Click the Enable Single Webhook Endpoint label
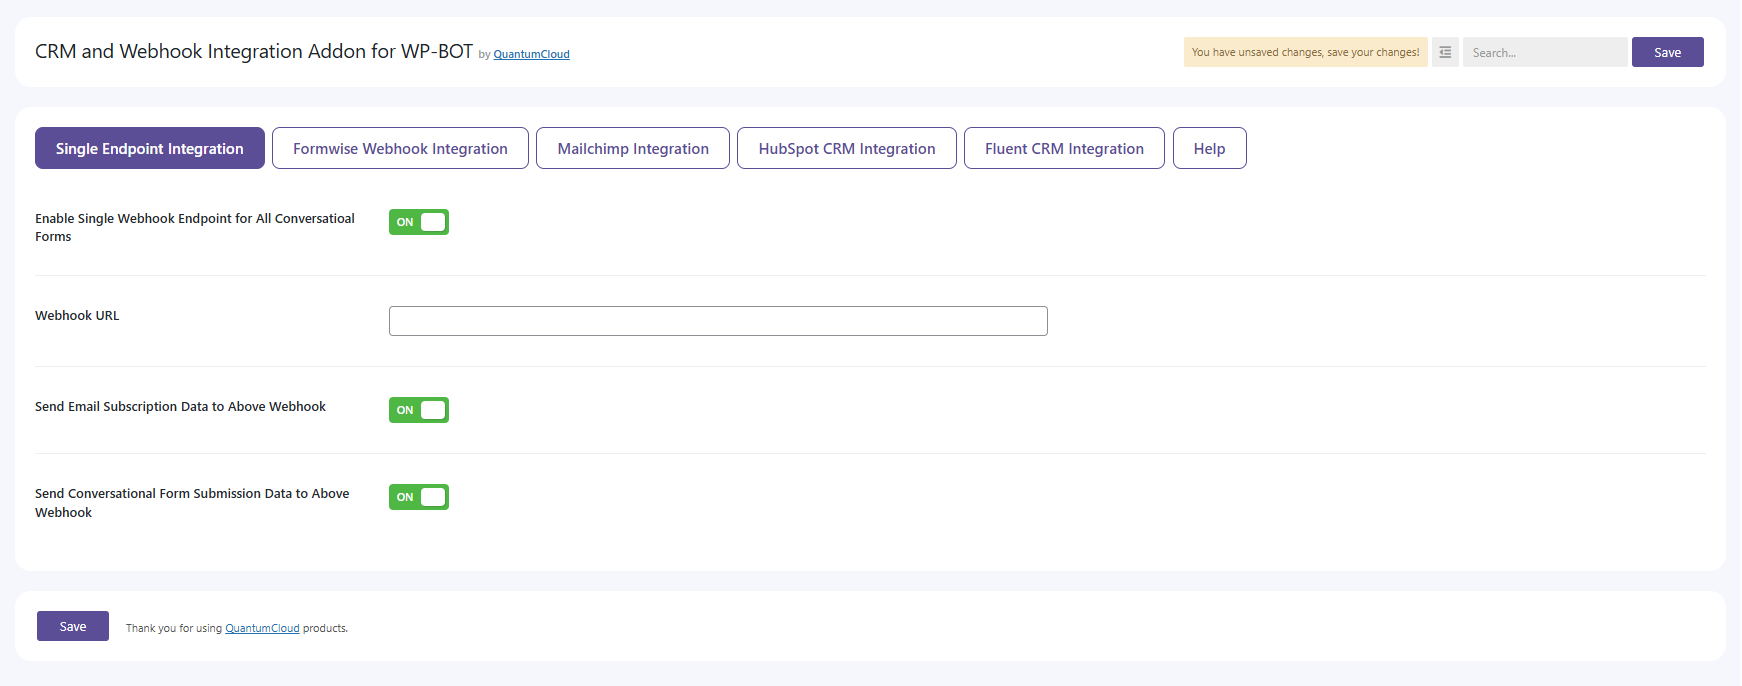 195,227
